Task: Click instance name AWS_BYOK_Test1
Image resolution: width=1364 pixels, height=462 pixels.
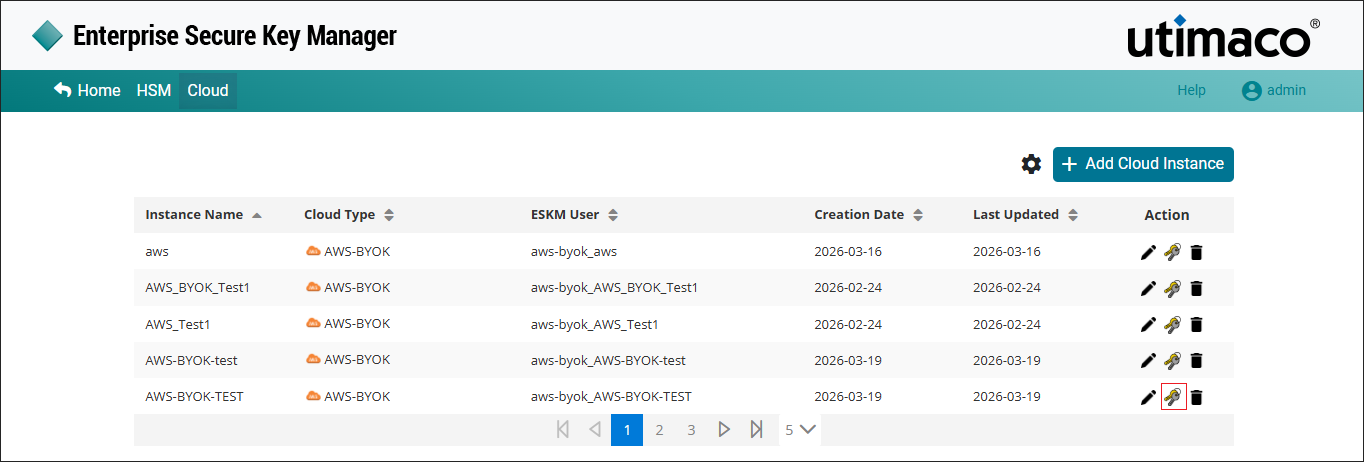Action: pos(197,288)
